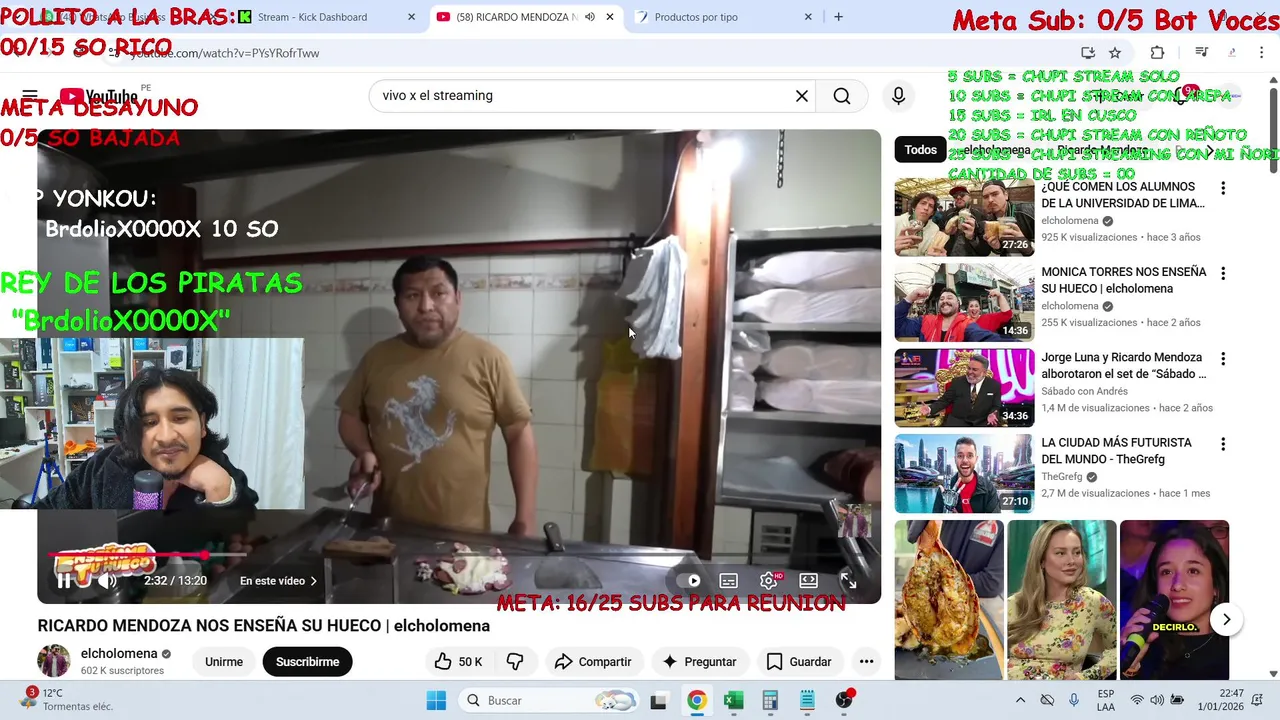Open 'MONICA TORRES NOS ENSEÑA SU HUECO' title

(x=1124, y=280)
